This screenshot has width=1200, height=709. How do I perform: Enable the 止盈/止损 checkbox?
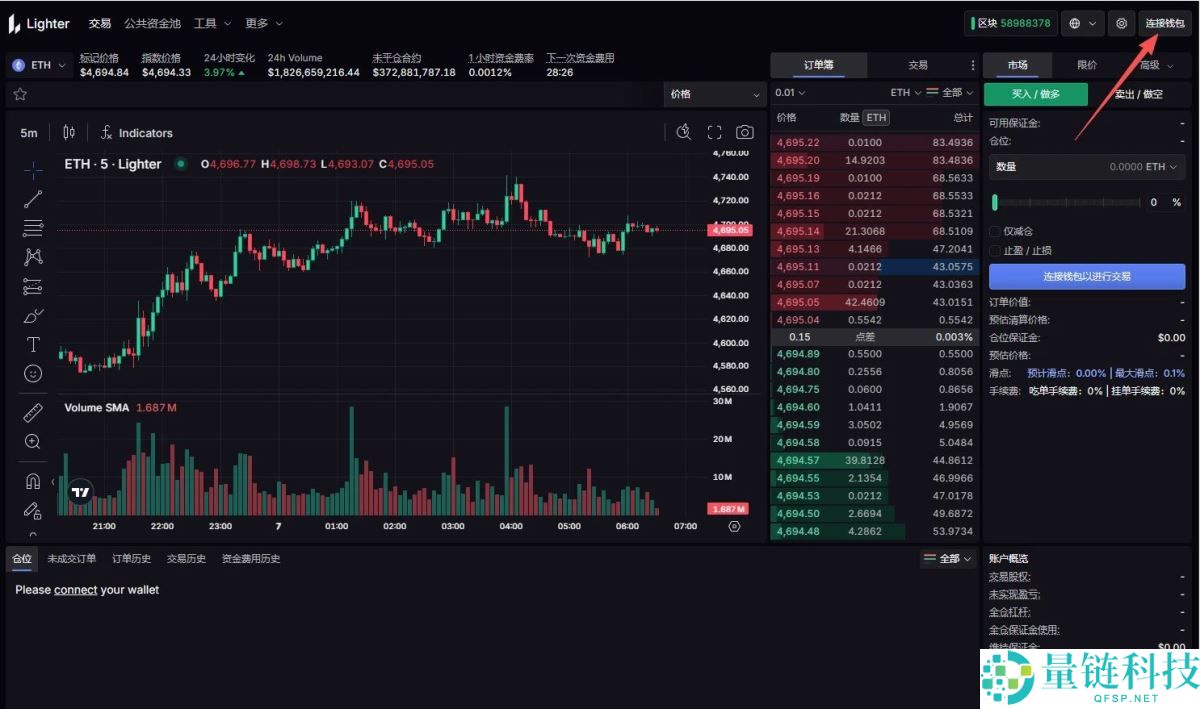point(996,250)
